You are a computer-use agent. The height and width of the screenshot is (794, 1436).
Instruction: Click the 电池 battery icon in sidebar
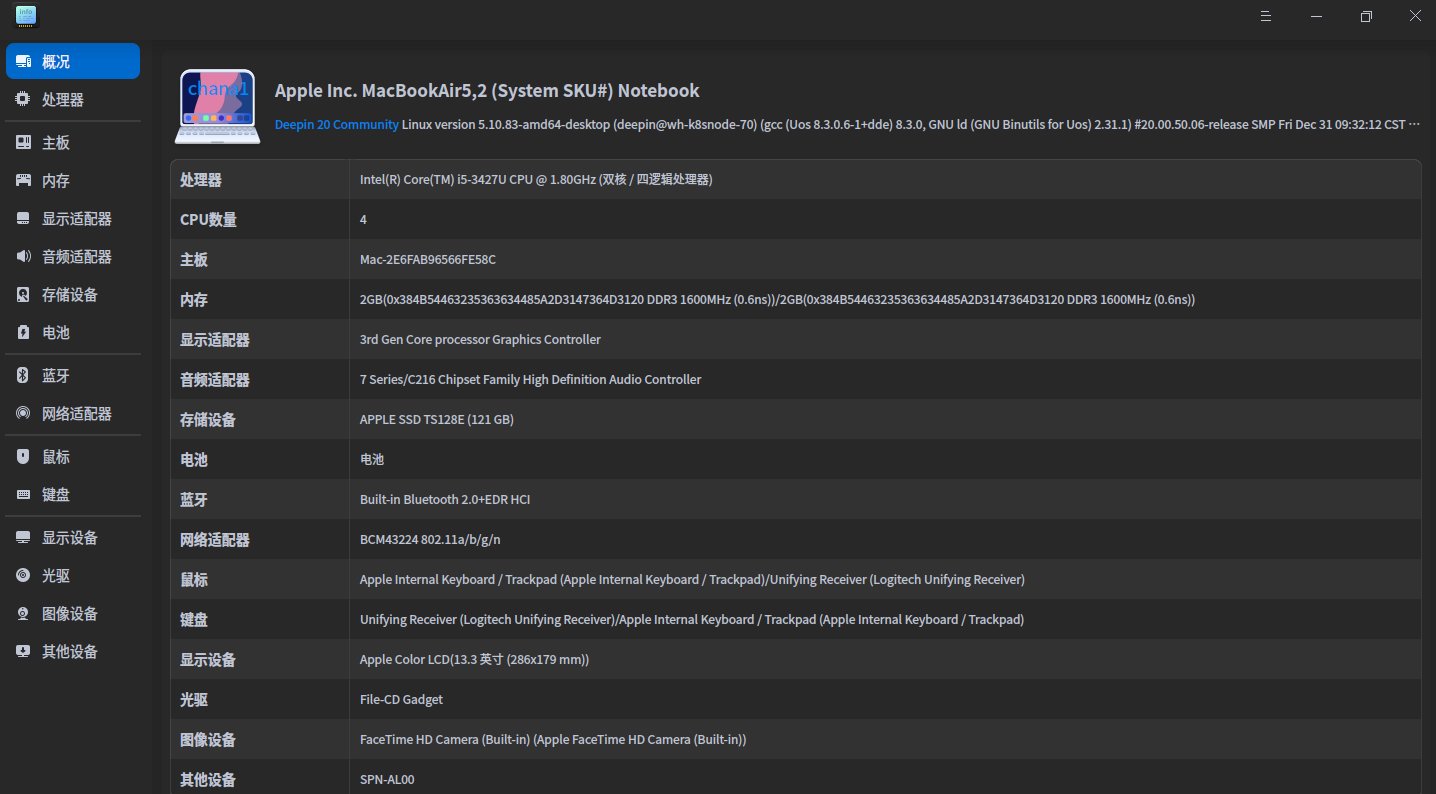(x=24, y=333)
